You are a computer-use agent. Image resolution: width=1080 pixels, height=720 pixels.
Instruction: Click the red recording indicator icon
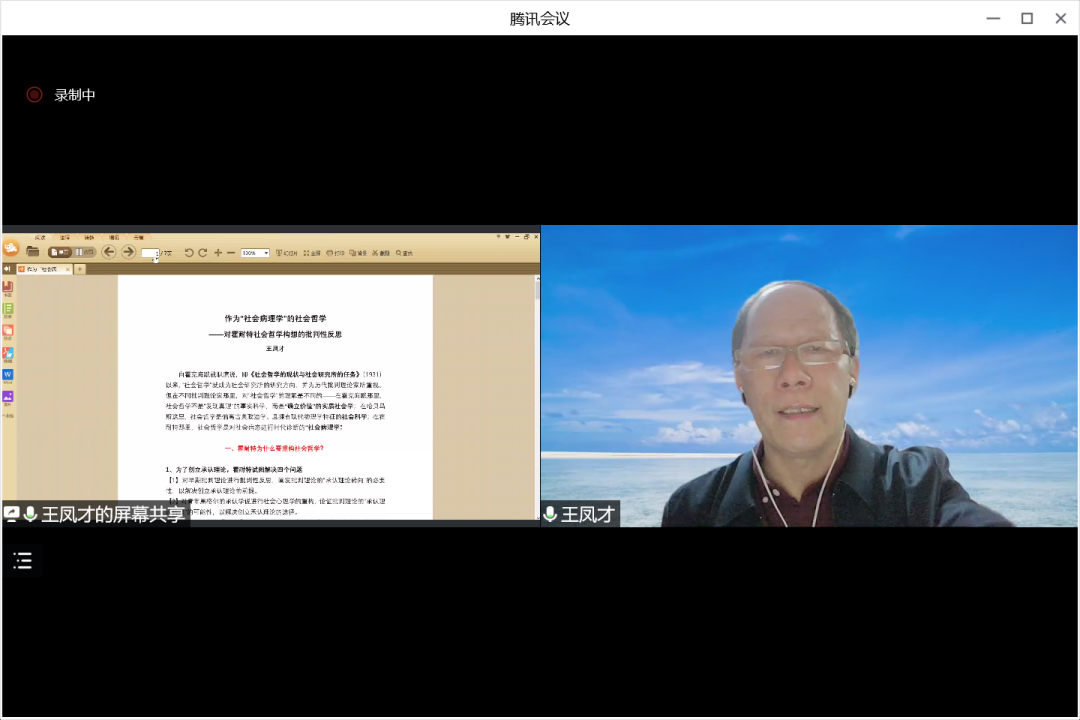[x=34, y=95]
